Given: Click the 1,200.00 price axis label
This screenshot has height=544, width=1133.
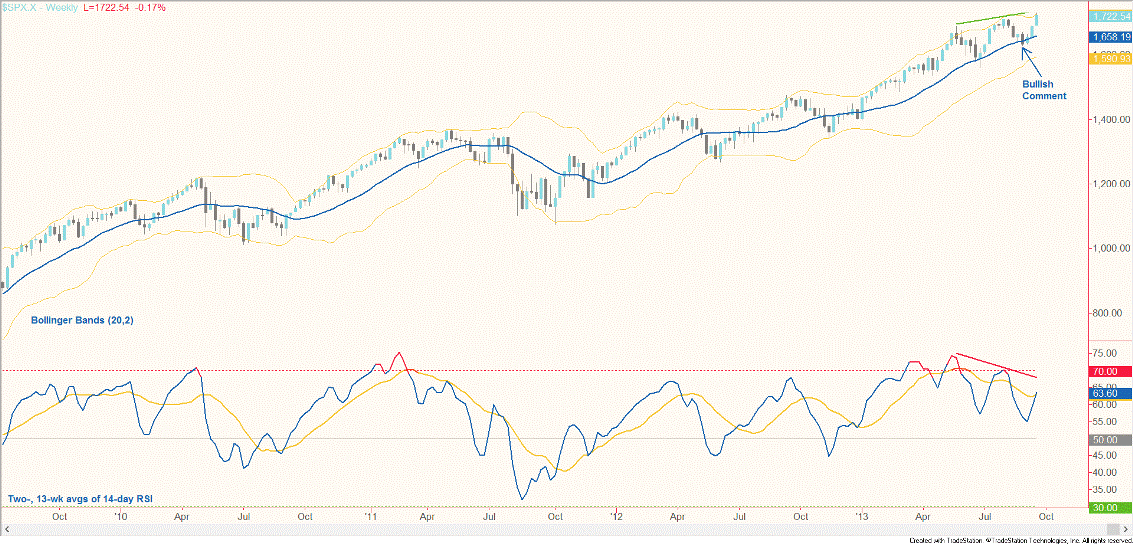Looking at the screenshot, I should point(1112,184).
